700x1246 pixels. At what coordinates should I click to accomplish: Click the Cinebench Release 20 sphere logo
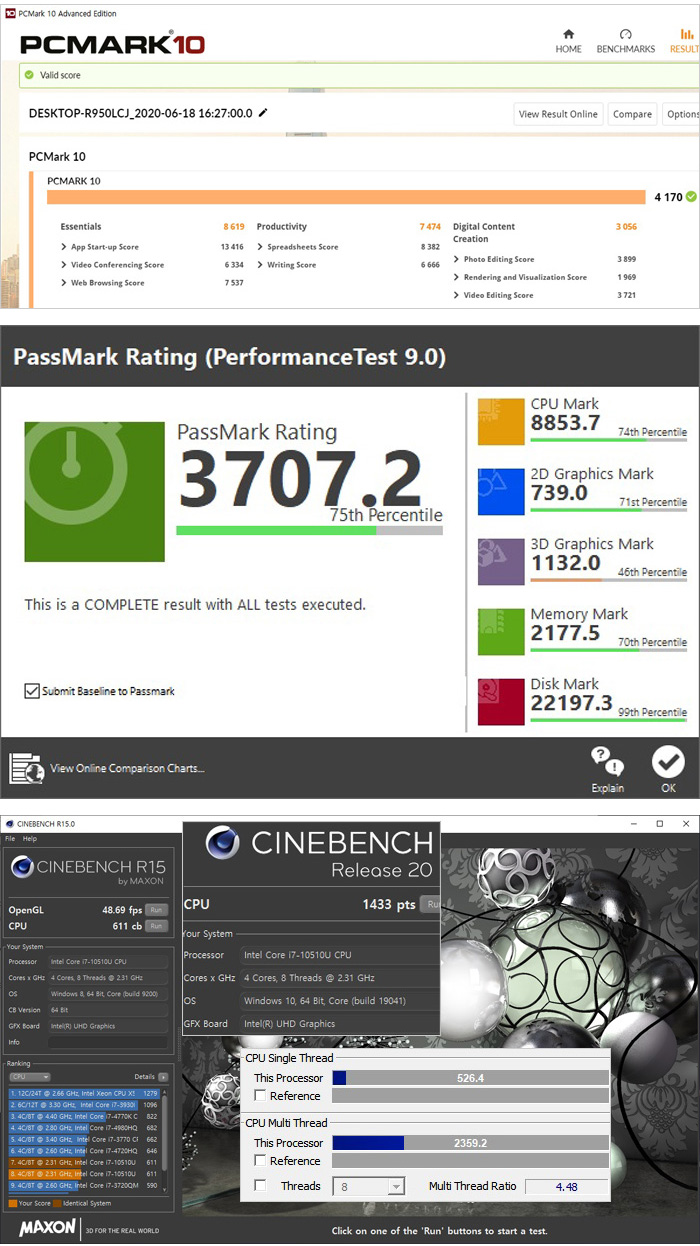(222, 844)
